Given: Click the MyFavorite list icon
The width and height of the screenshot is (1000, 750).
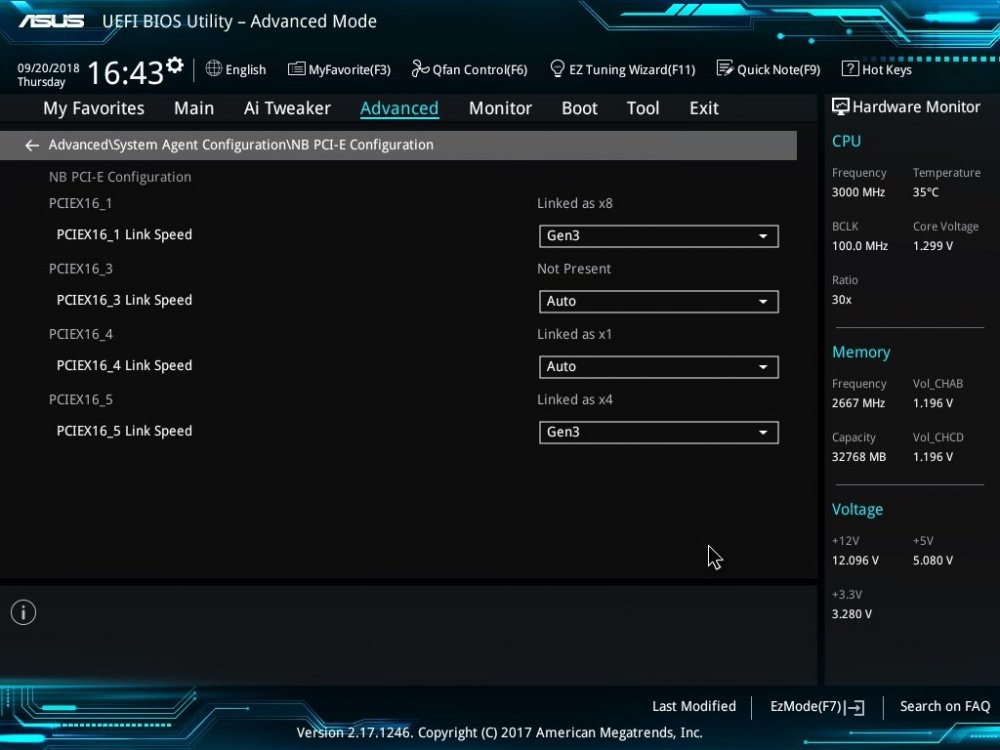Looking at the screenshot, I should click(297, 69).
